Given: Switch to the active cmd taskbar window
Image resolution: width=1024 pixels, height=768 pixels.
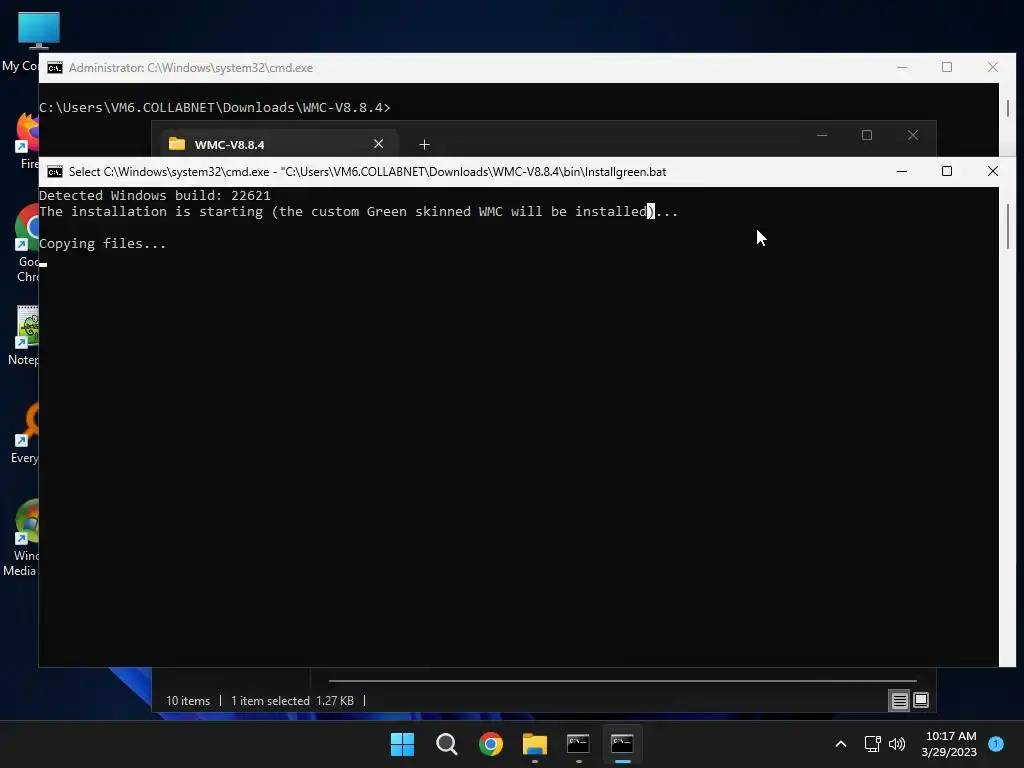Looking at the screenshot, I should point(622,744).
